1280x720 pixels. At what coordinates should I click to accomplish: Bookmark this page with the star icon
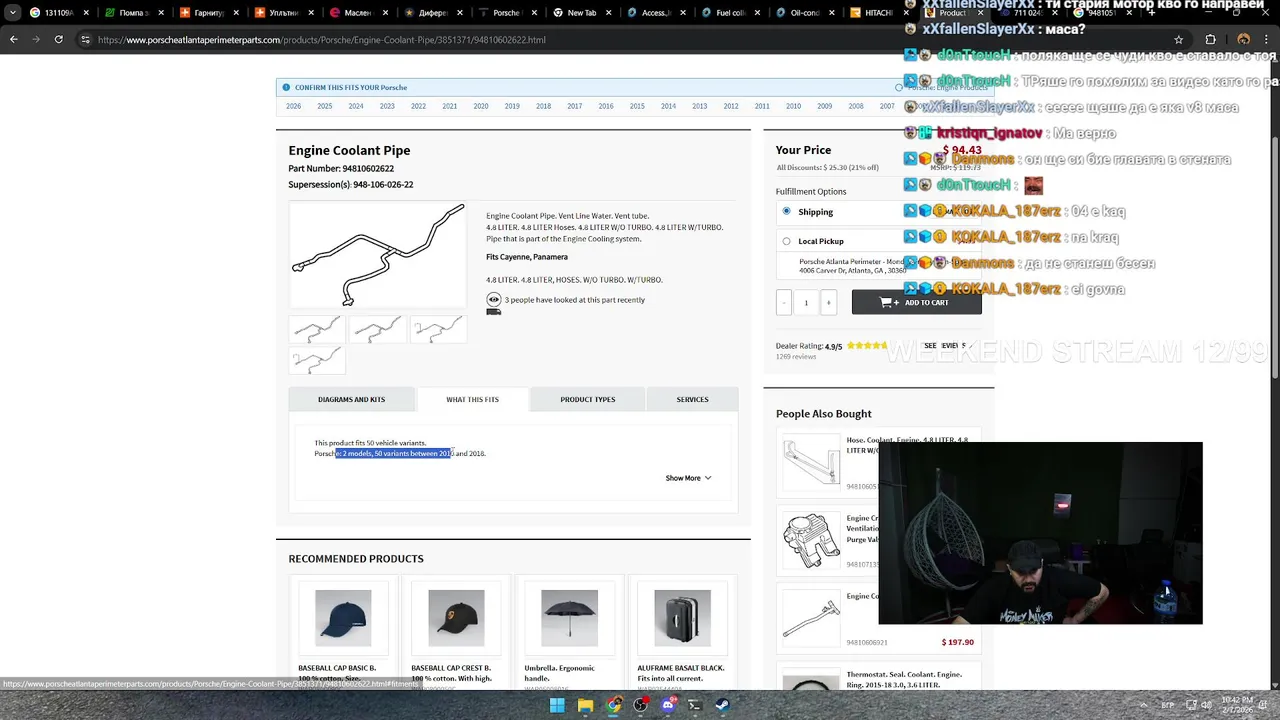(x=1179, y=39)
